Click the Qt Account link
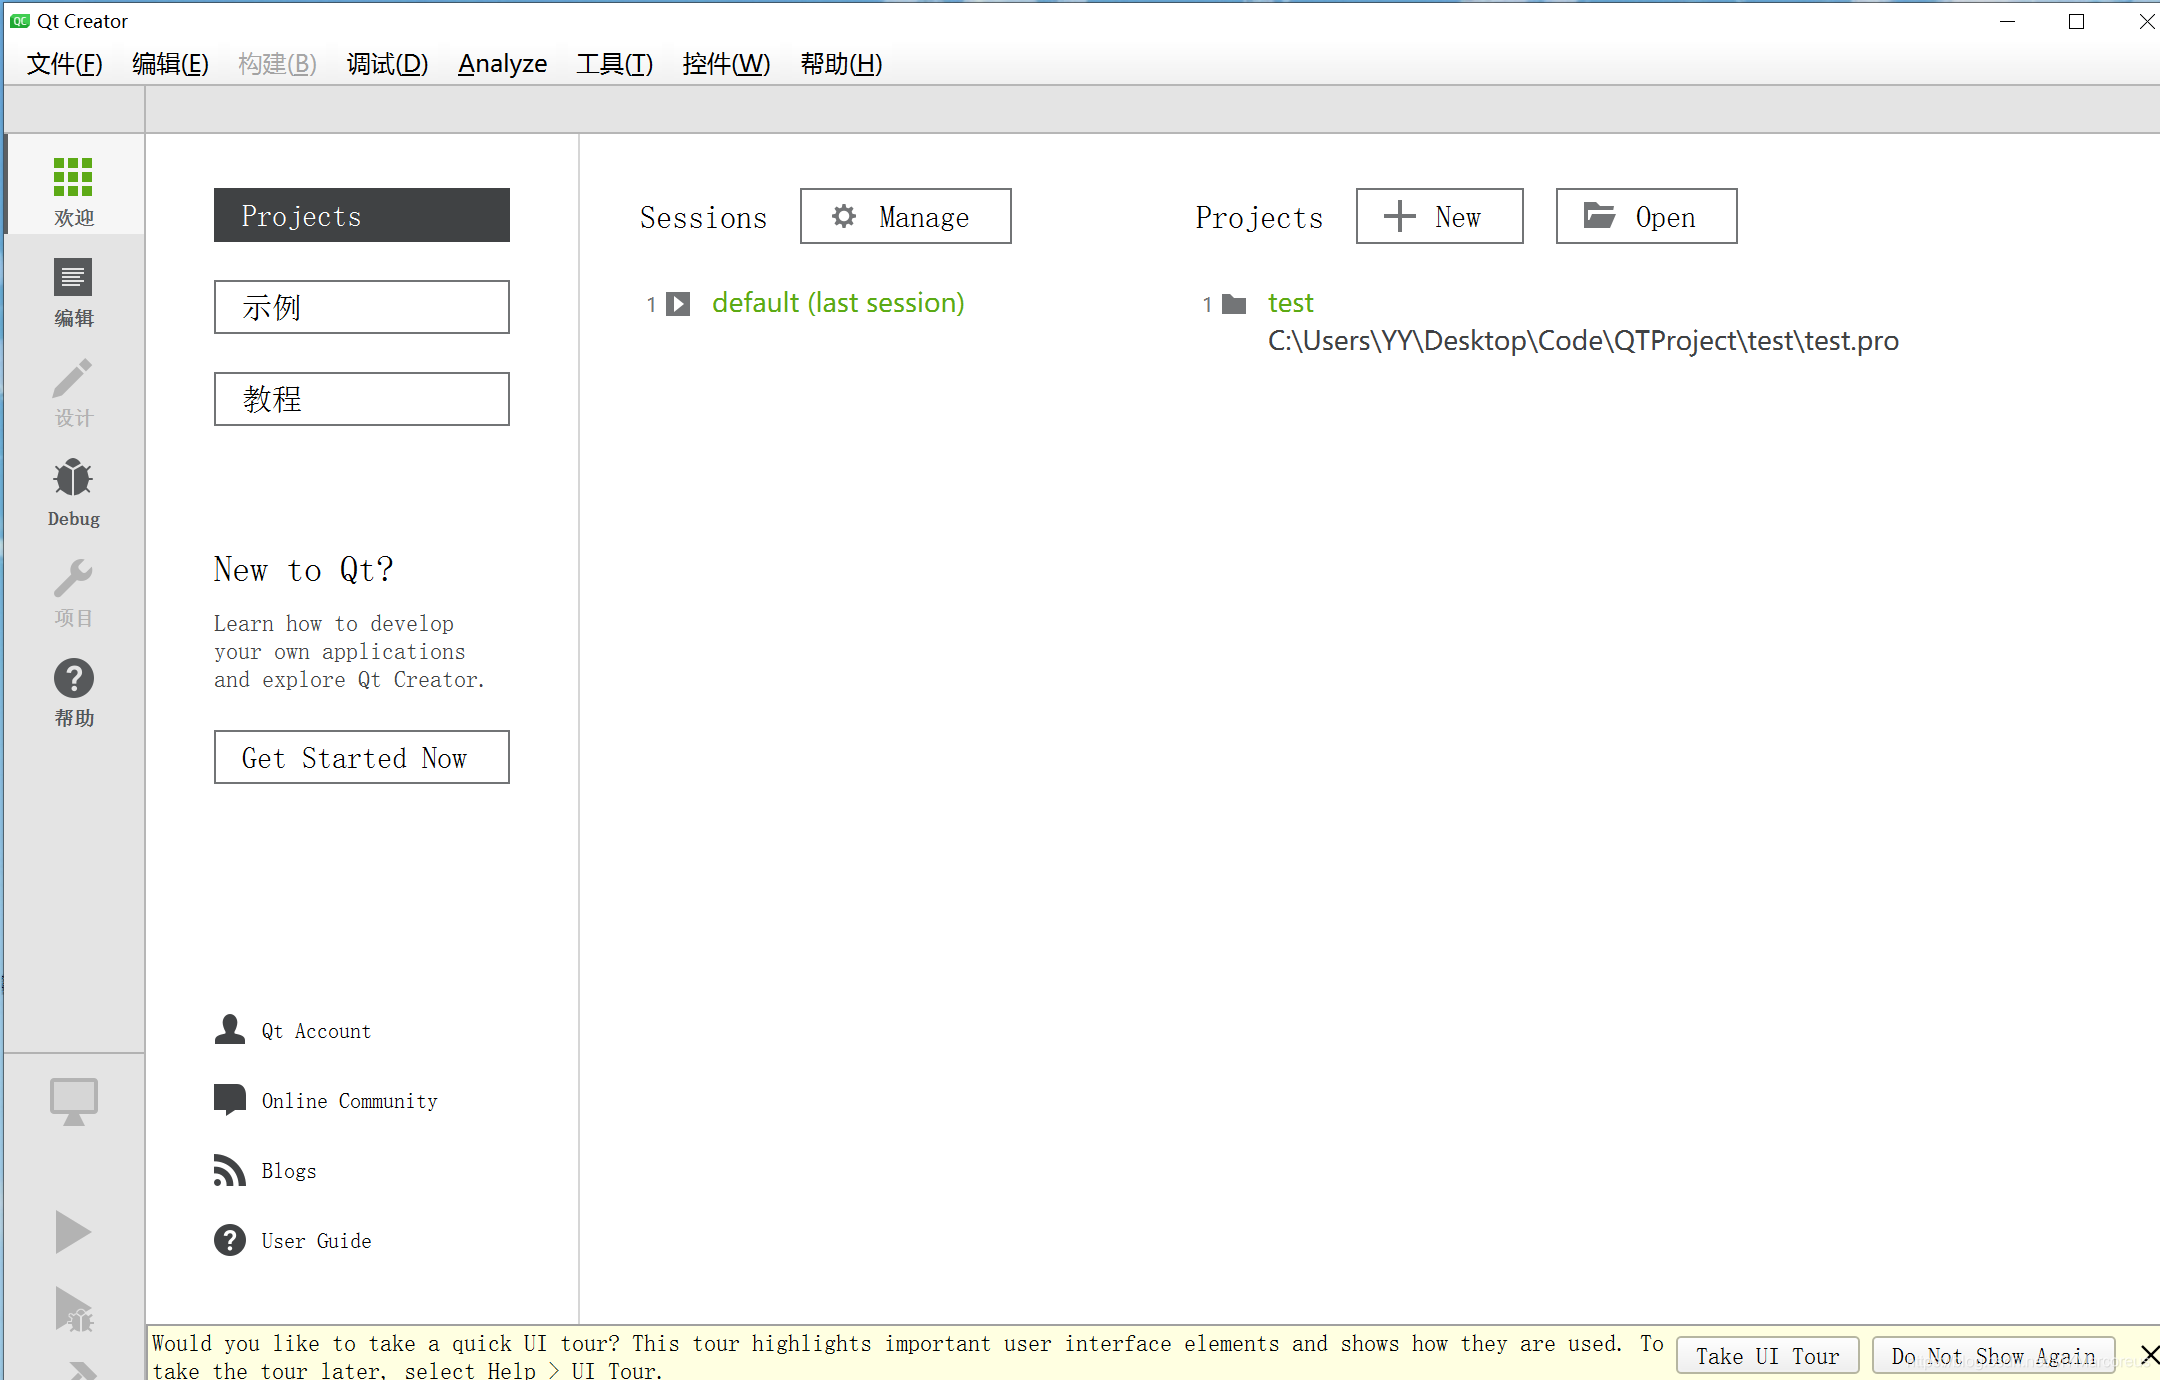This screenshot has width=2160, height=1380. point(315,1031)
